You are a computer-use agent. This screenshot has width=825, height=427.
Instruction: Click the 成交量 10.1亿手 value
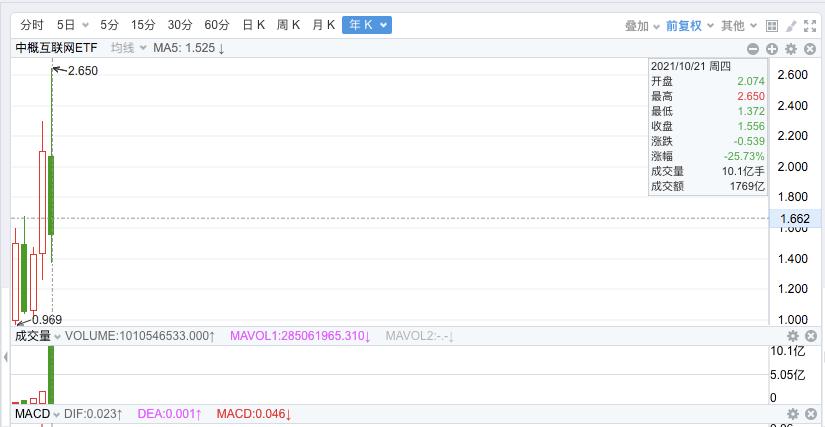tap(743, 171)
